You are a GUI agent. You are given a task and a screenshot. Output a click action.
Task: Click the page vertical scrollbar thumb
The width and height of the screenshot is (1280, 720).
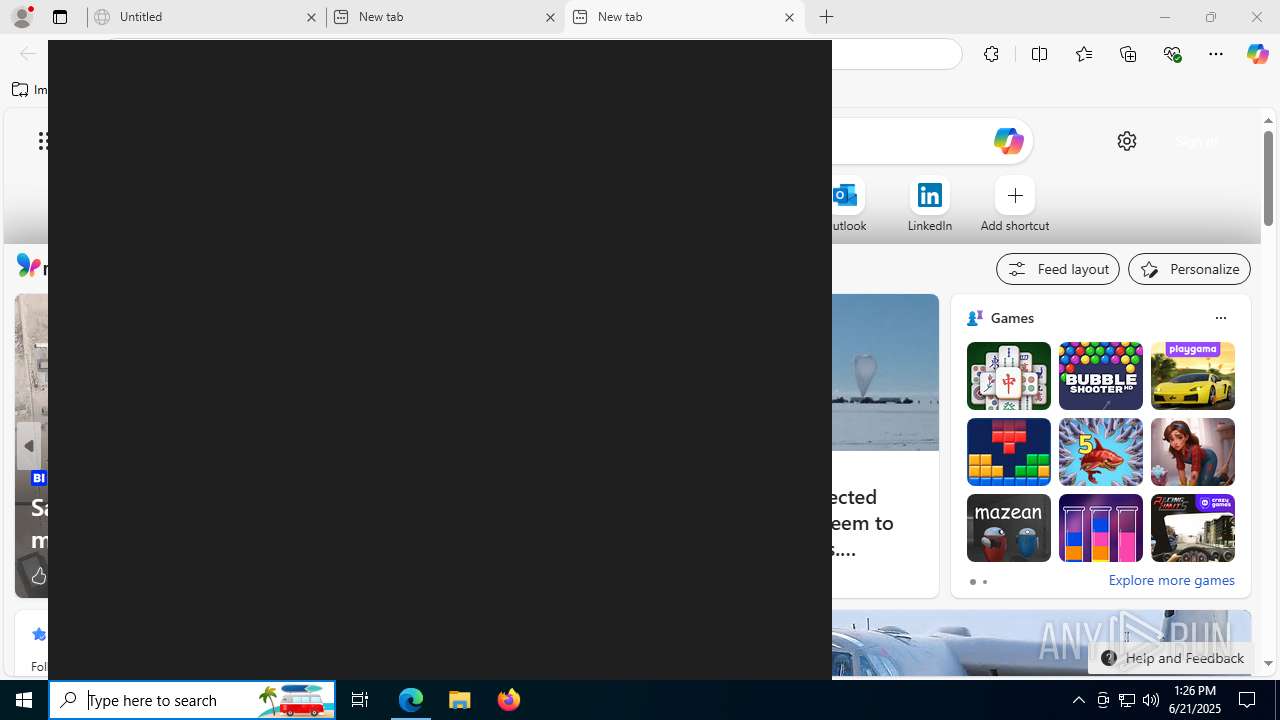(1268, 178)
